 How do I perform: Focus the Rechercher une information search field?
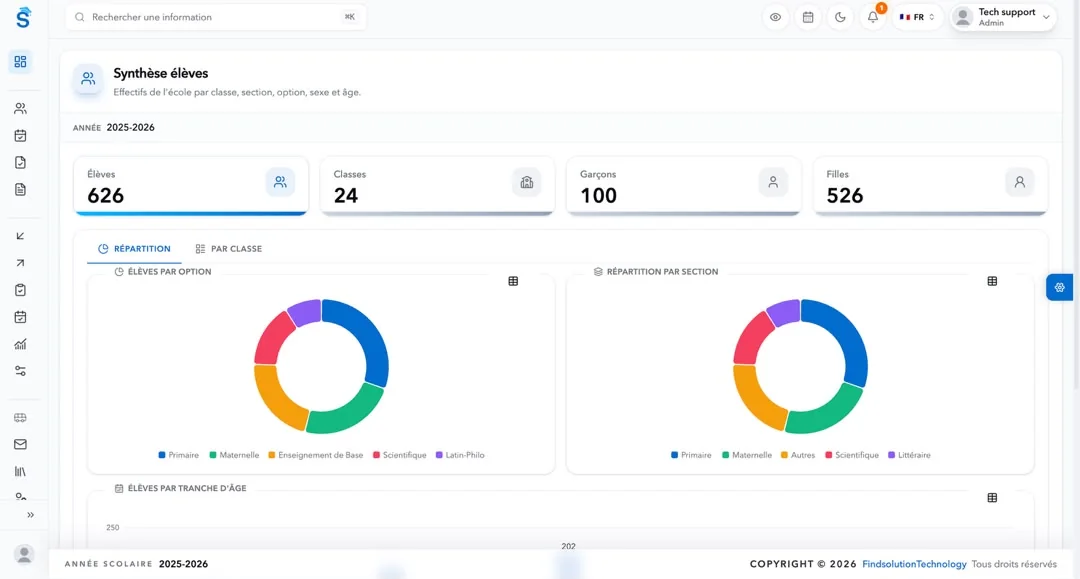[x=216, y=17]
